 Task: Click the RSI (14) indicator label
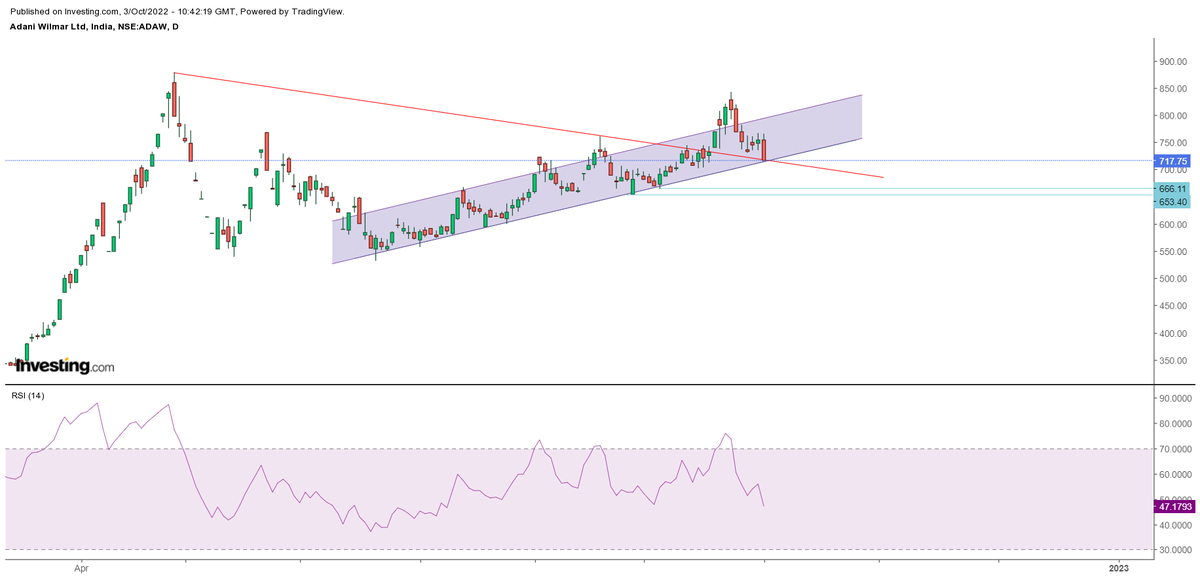point(27,397)
